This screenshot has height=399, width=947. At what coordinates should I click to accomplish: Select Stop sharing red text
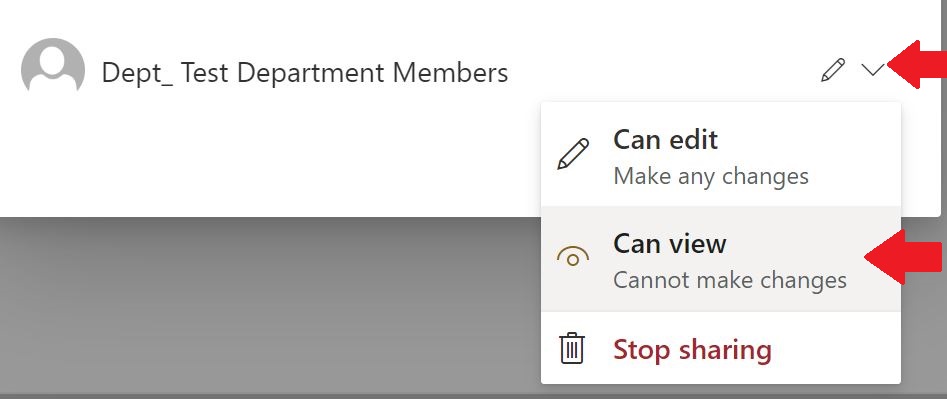[x=692, y=350]
